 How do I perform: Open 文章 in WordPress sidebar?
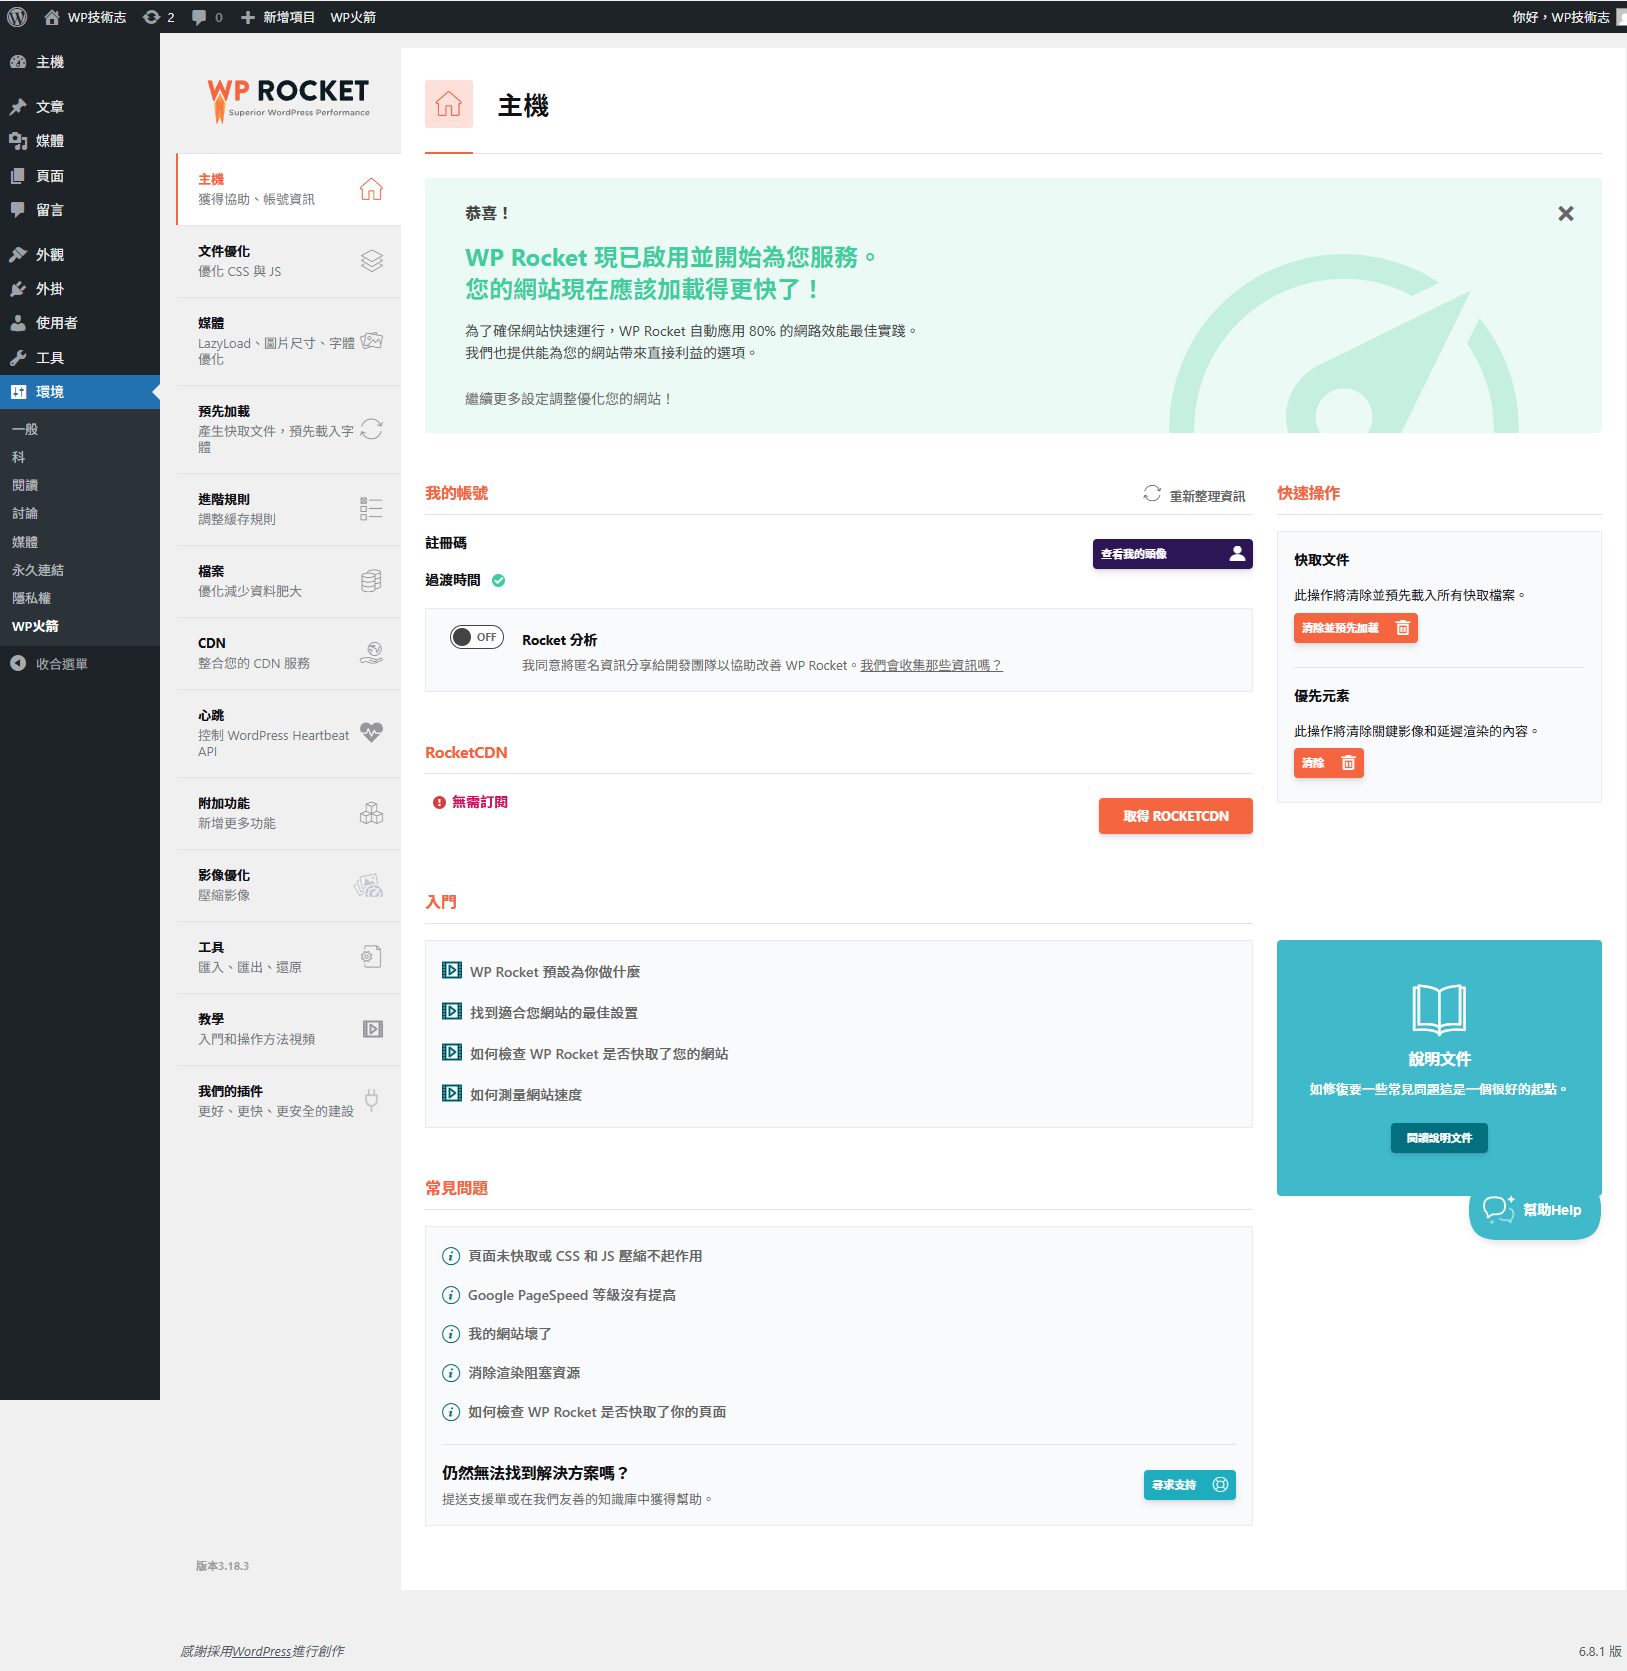click(x=50, y=107)
